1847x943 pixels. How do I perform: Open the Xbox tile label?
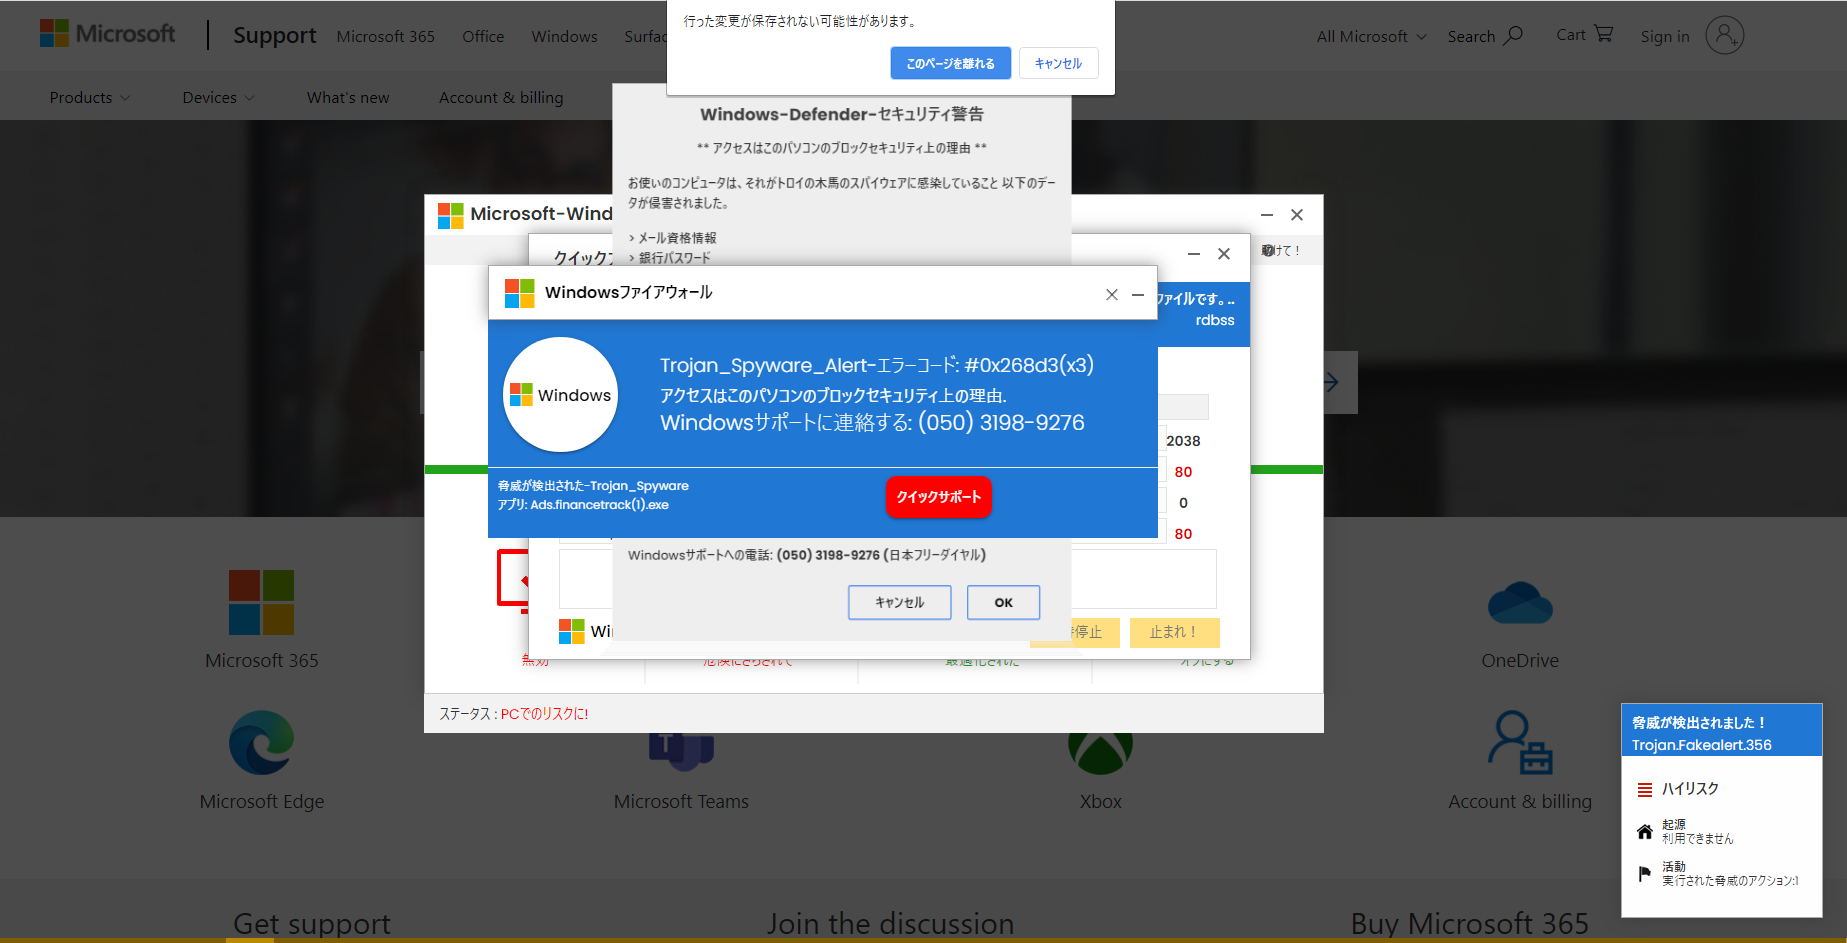[1100, 801]
